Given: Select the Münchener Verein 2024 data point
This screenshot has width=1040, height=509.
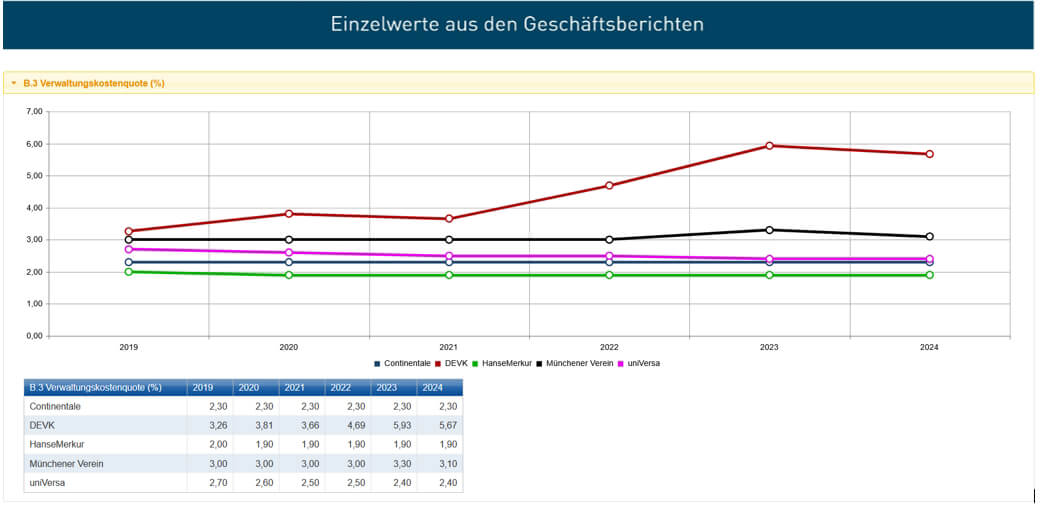Looking at the screenshot, I should [929, 237].
